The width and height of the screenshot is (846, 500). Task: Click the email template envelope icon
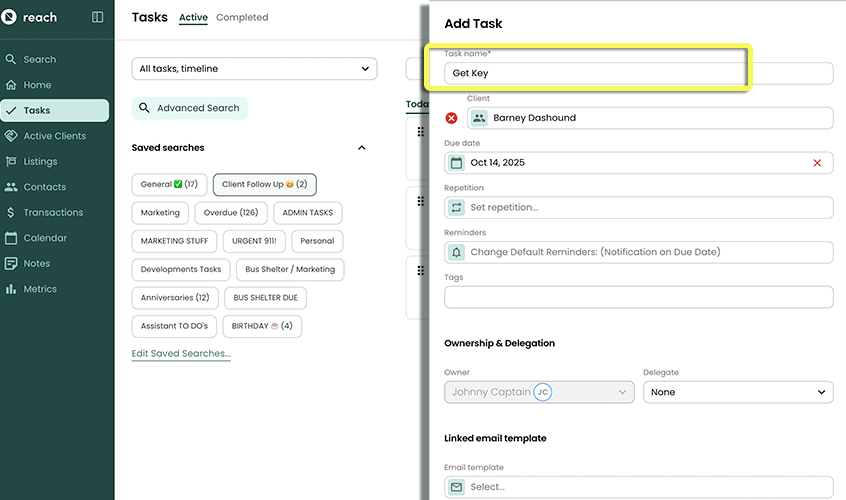coord(457,487)
